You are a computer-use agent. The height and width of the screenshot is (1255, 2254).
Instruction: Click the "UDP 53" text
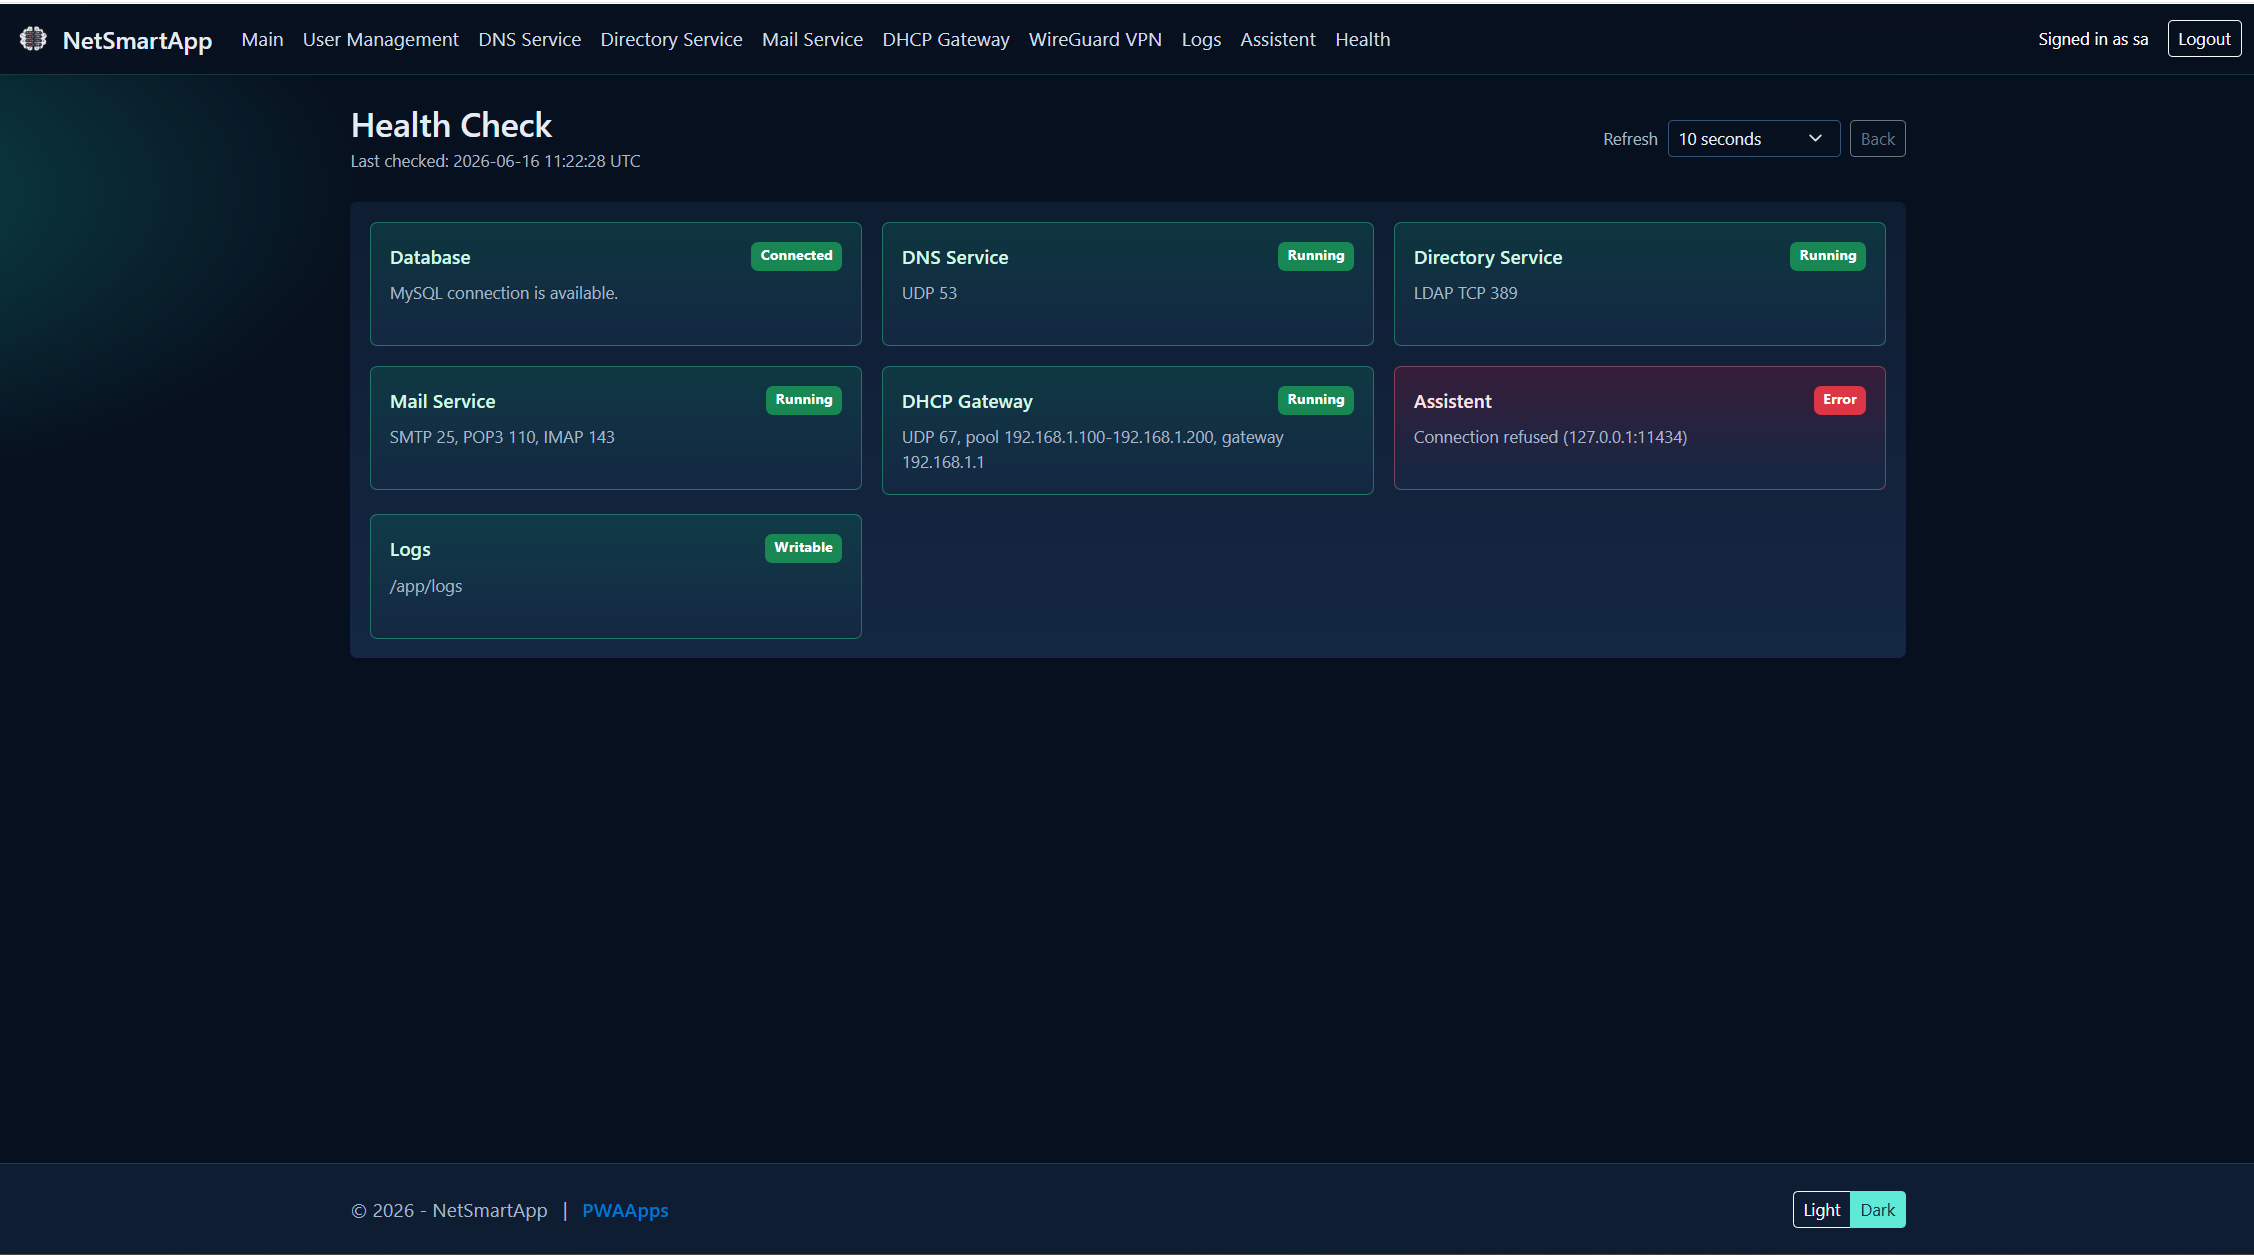929,293
